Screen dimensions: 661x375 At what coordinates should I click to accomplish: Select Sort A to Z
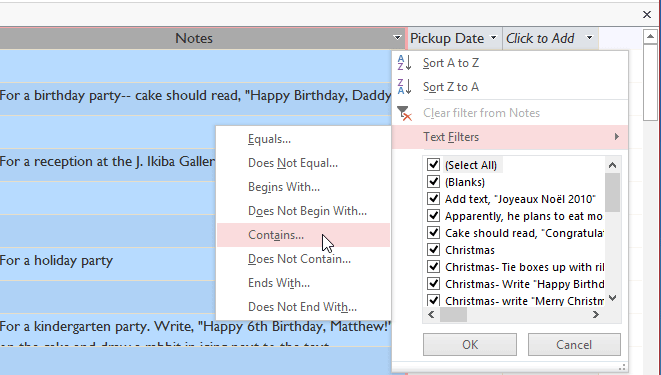[510, 63]
